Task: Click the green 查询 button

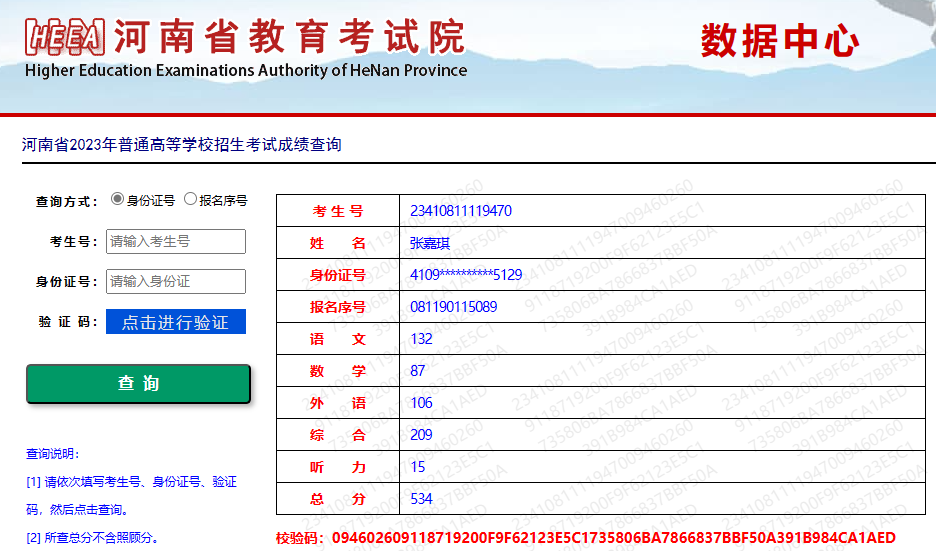Action: point(138,384)
